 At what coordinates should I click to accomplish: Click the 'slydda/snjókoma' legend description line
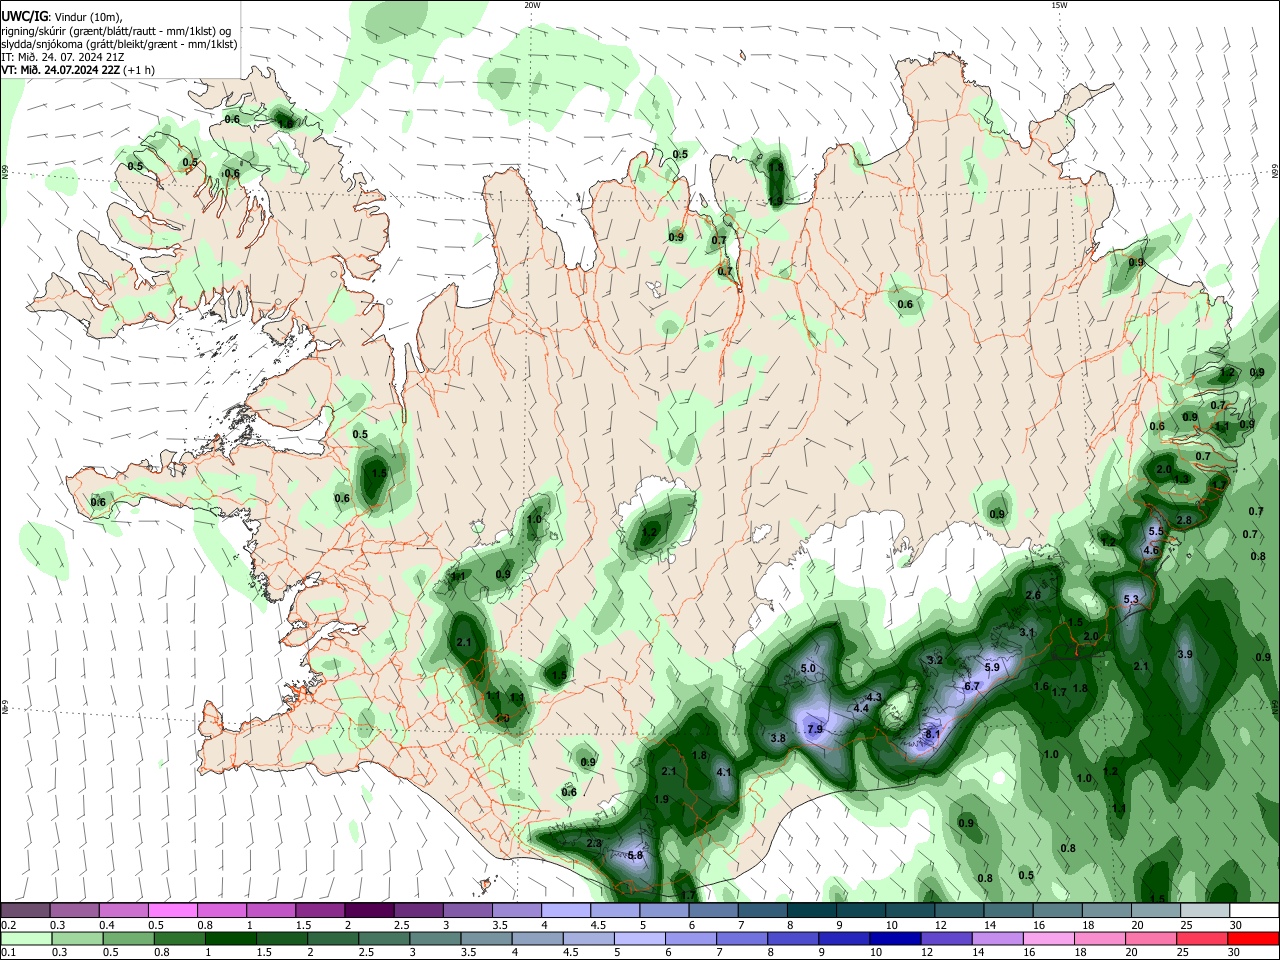coord(119,44)
